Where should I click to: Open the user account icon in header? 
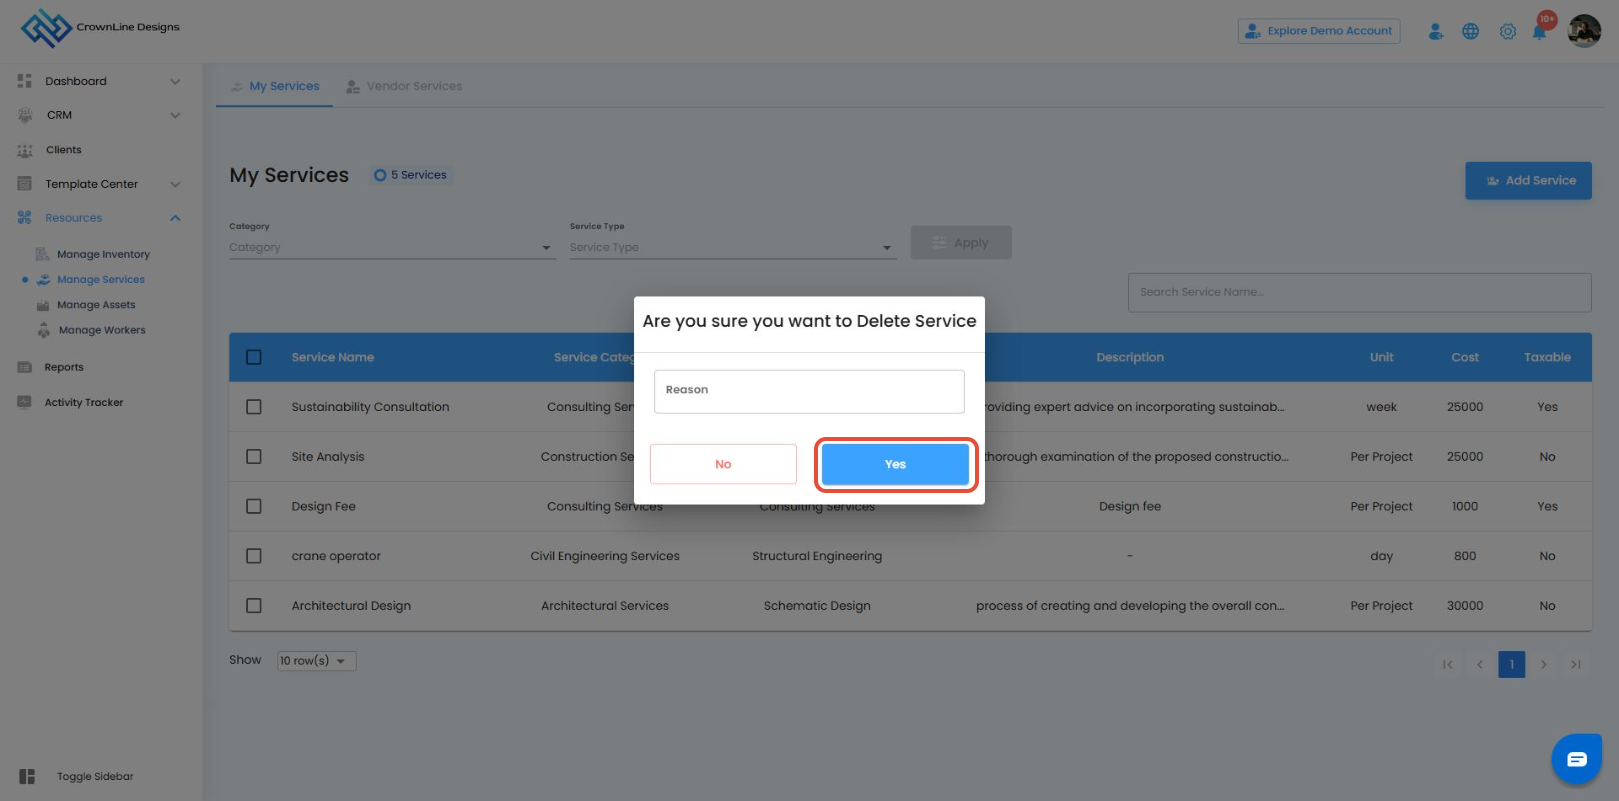(x=1436, y=32)
